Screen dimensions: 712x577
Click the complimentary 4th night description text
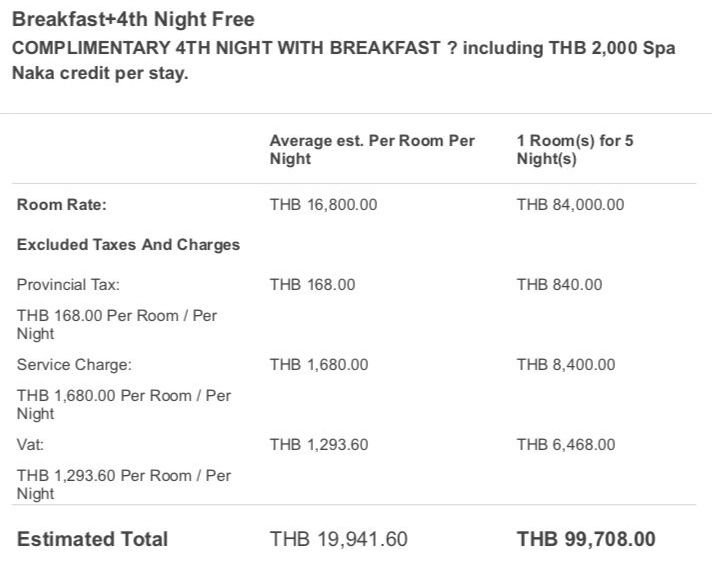coord(342,61)
